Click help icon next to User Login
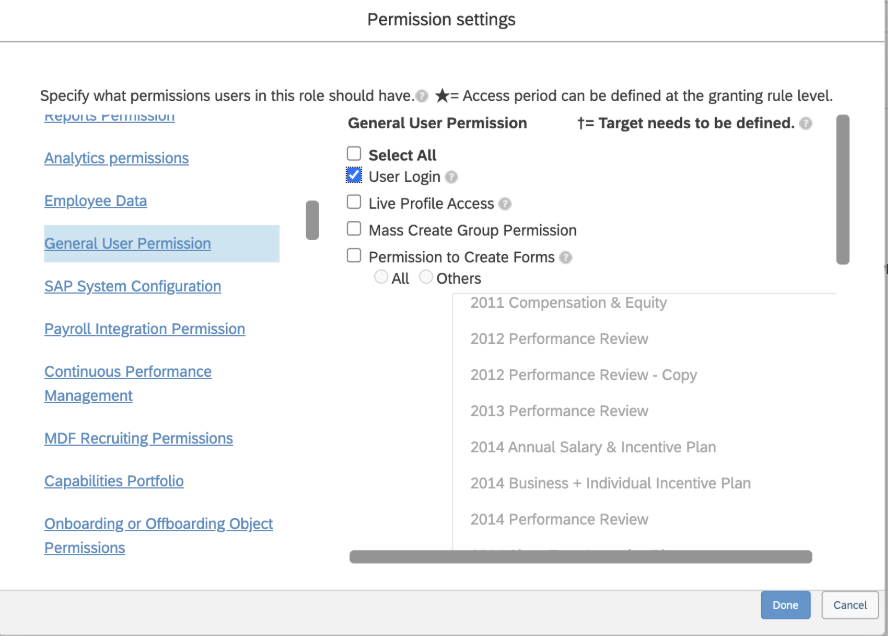888x636 pixels. [x=452, y=177]
